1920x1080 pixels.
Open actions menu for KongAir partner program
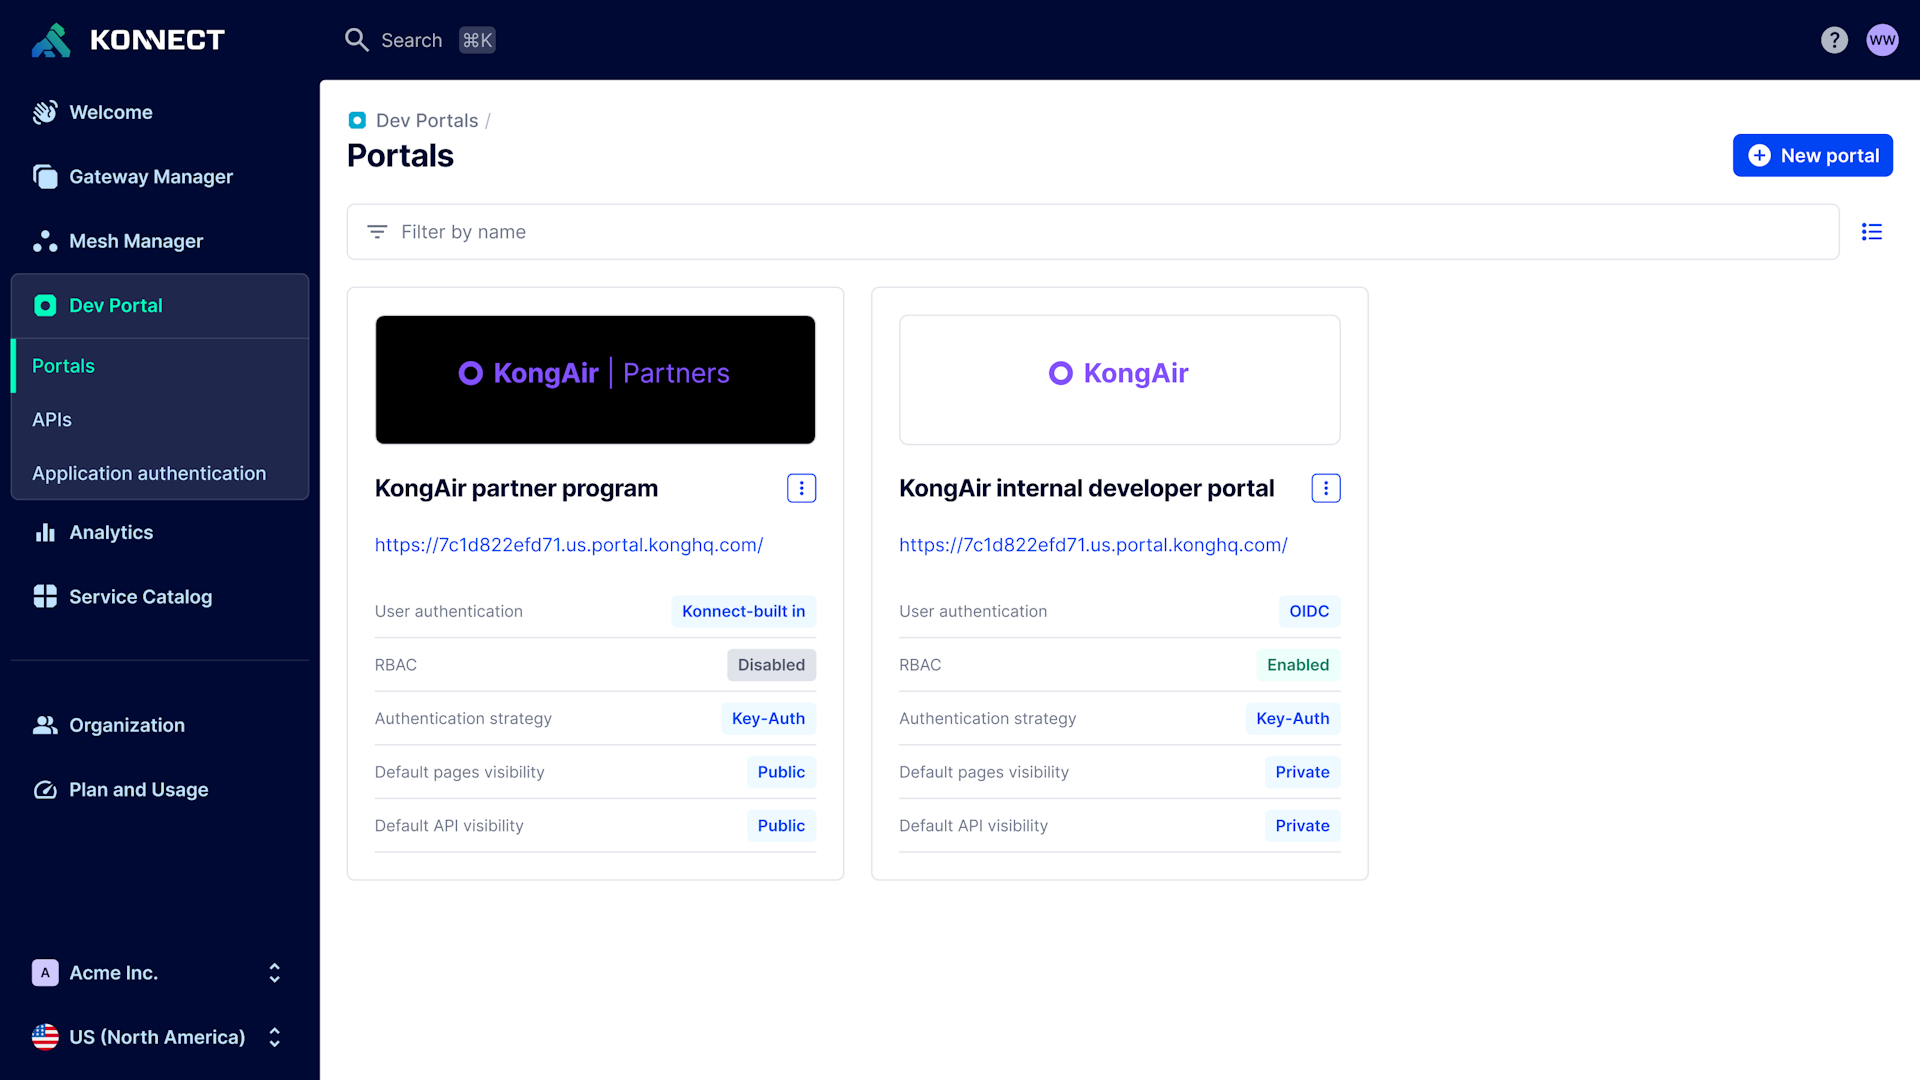pyautogui.click(x=801, y=488)
